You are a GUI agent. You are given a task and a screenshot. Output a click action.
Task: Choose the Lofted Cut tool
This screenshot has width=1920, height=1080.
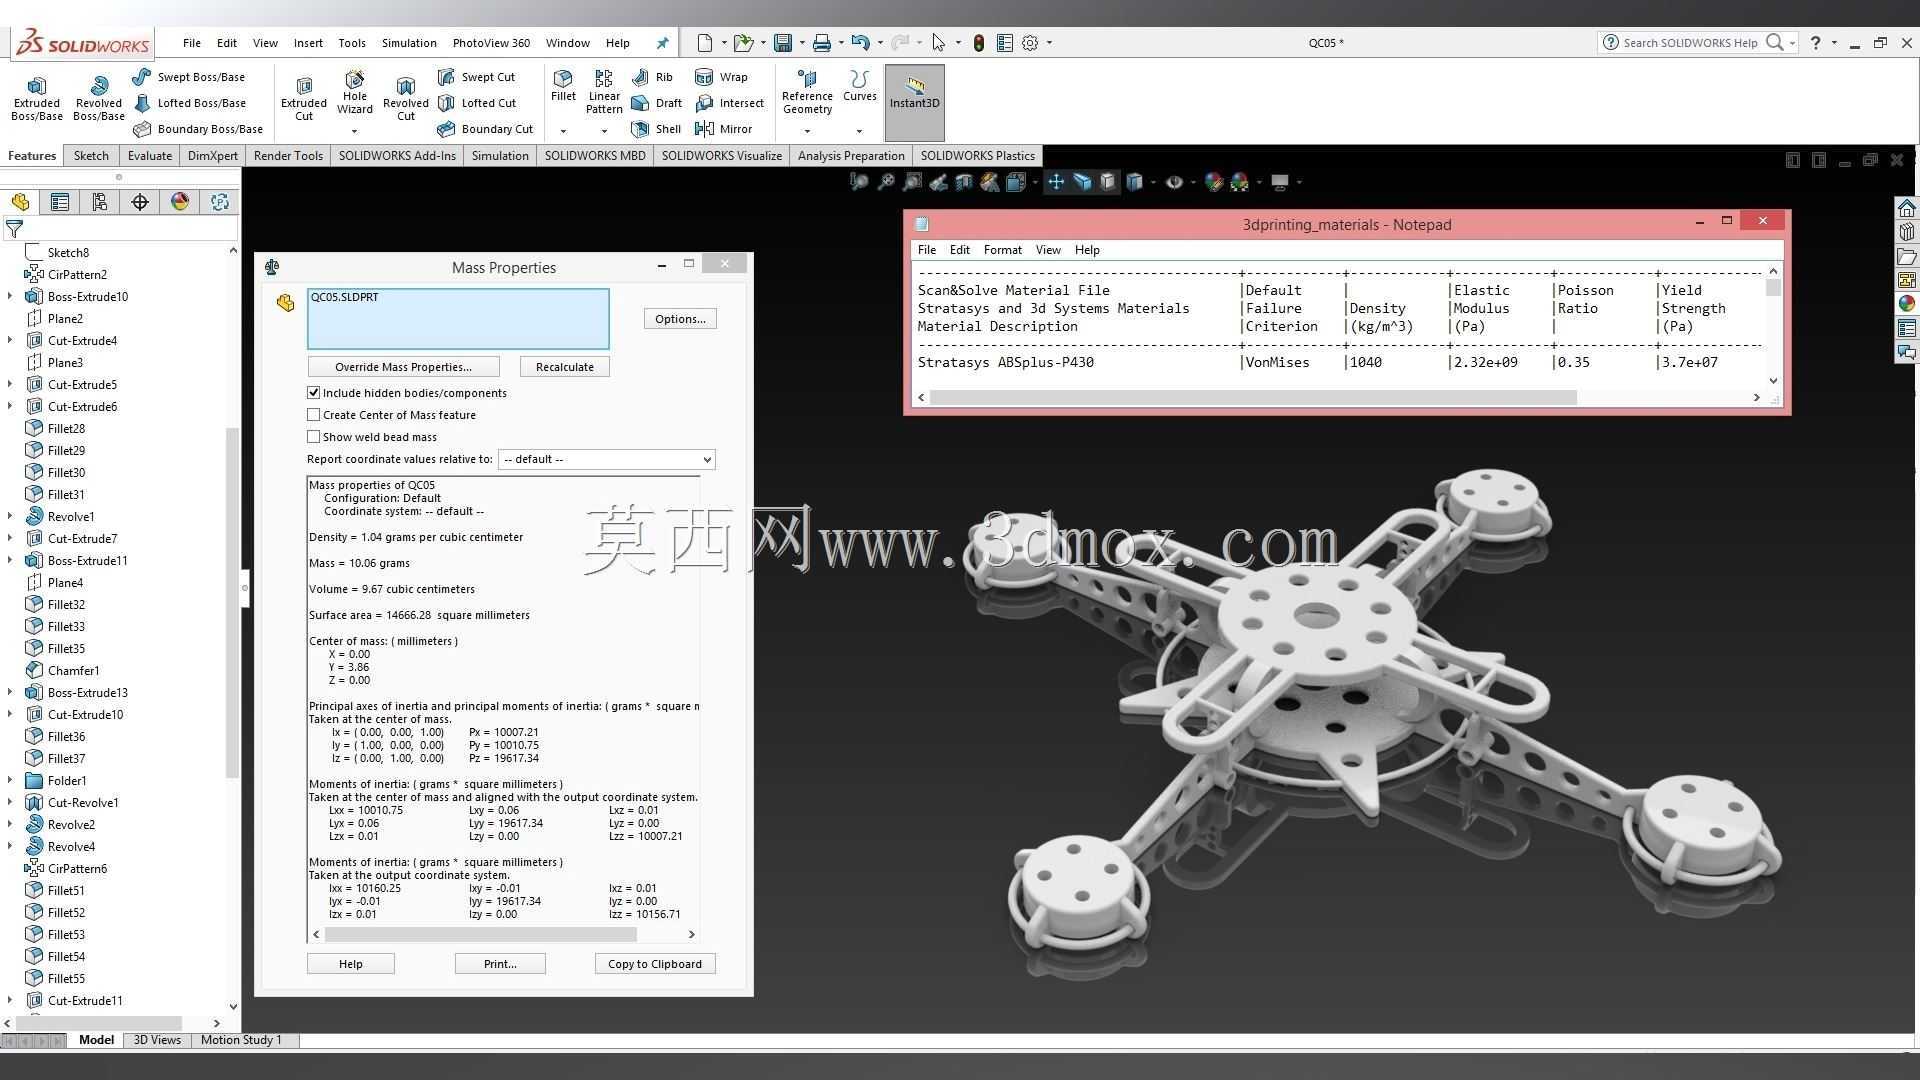(x=477, y=103)
